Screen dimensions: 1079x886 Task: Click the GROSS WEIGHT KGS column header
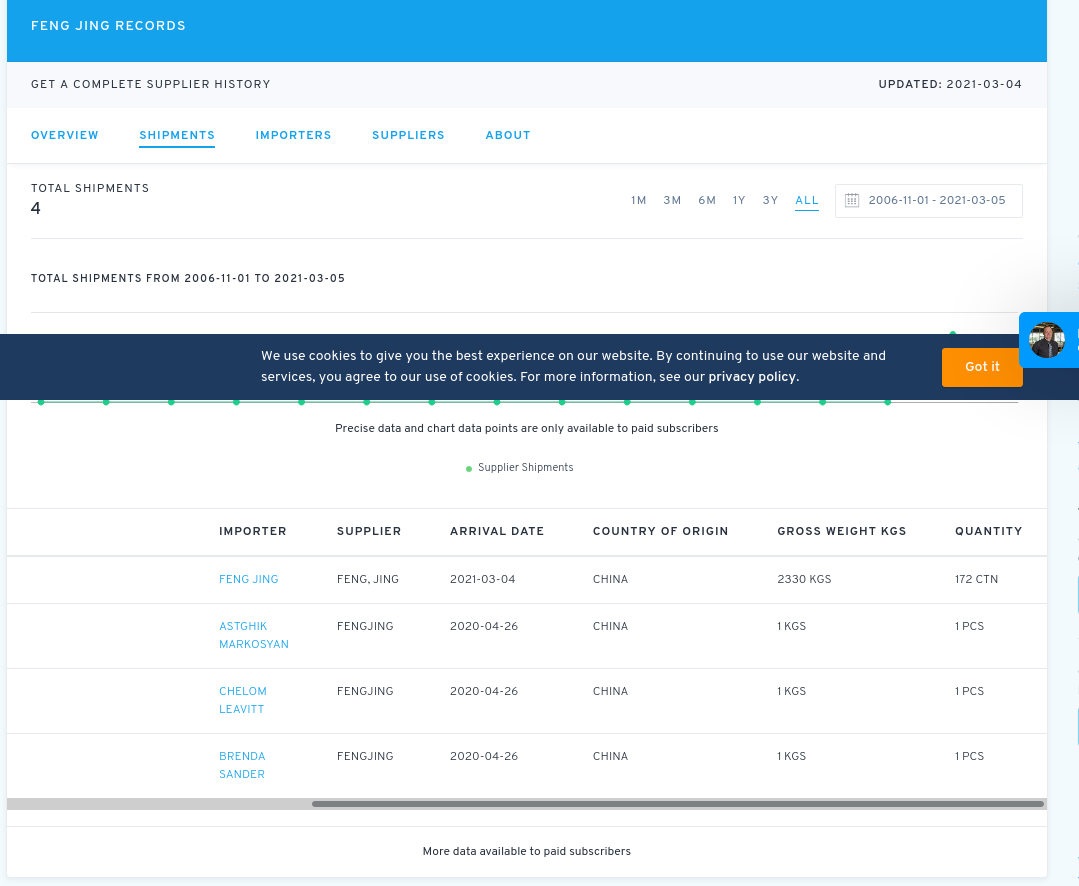842,531
